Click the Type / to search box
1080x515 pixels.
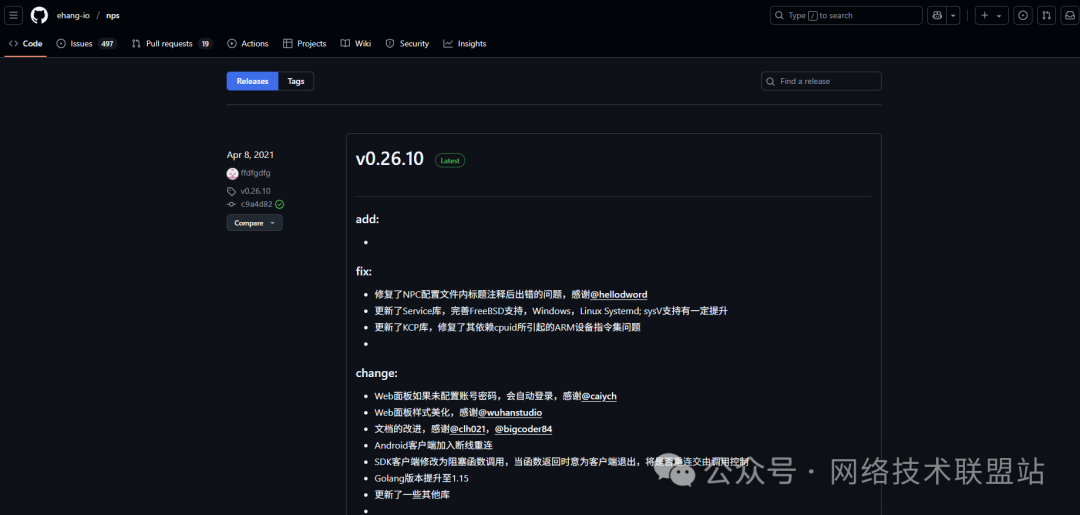point(845,15)
